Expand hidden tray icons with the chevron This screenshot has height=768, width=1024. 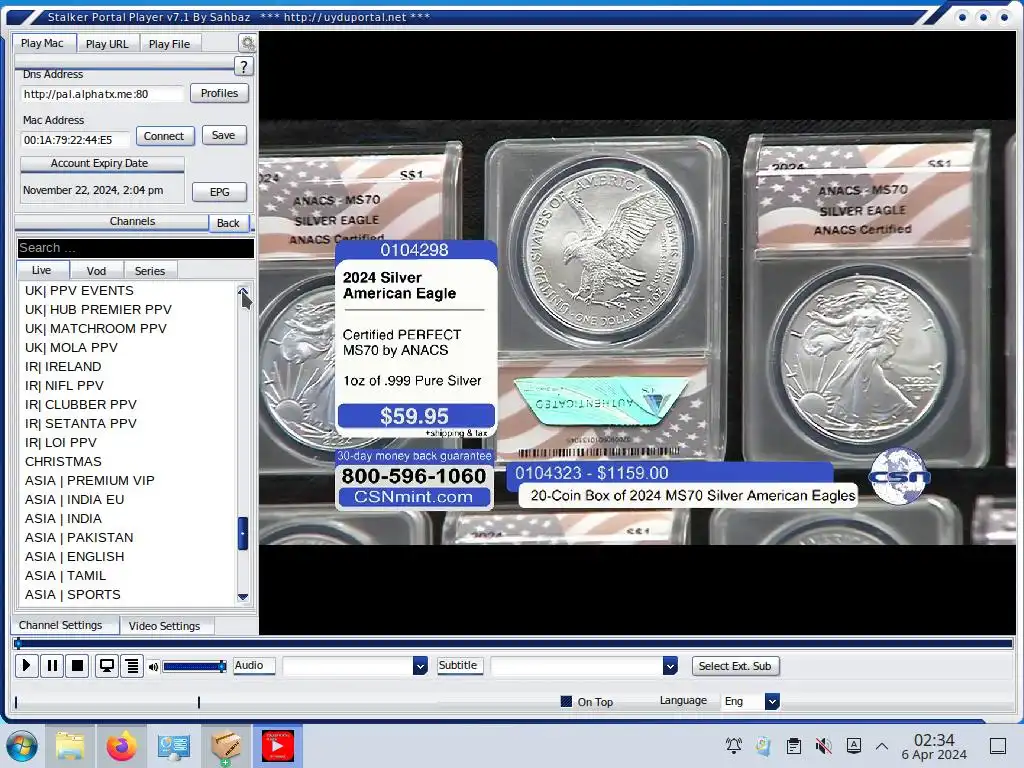click(x=882, y=745)
